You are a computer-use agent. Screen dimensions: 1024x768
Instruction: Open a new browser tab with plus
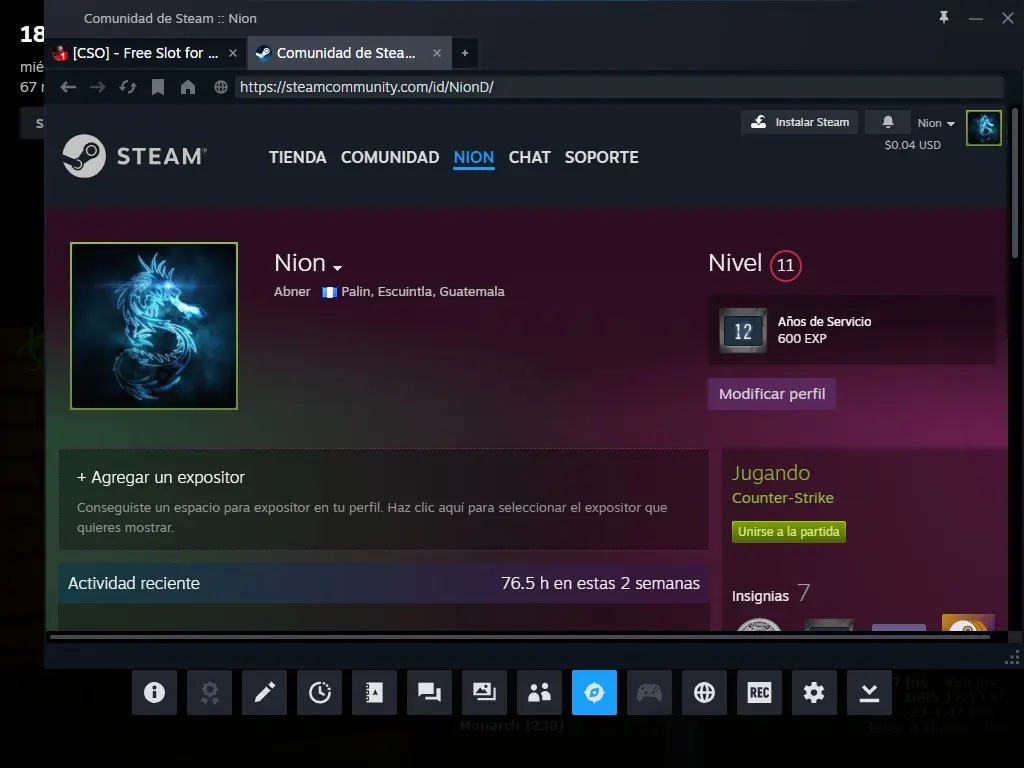point(465,53)
